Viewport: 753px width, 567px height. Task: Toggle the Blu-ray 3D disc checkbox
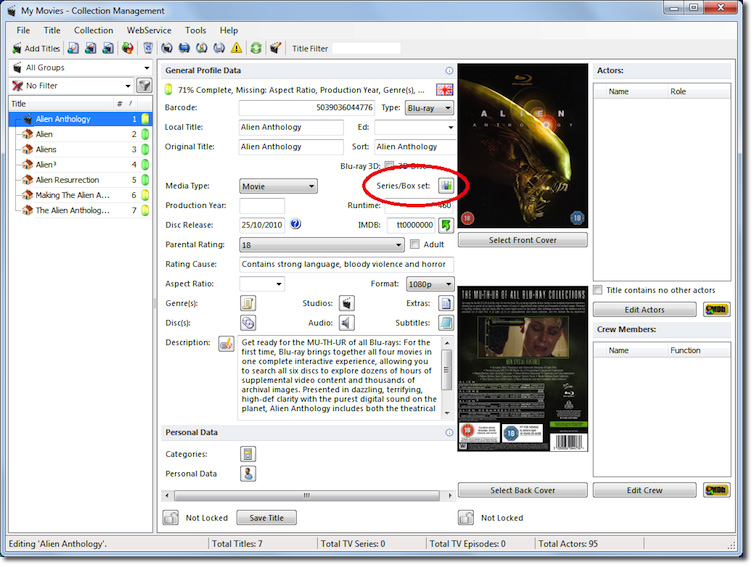click(x=389, y=166)
